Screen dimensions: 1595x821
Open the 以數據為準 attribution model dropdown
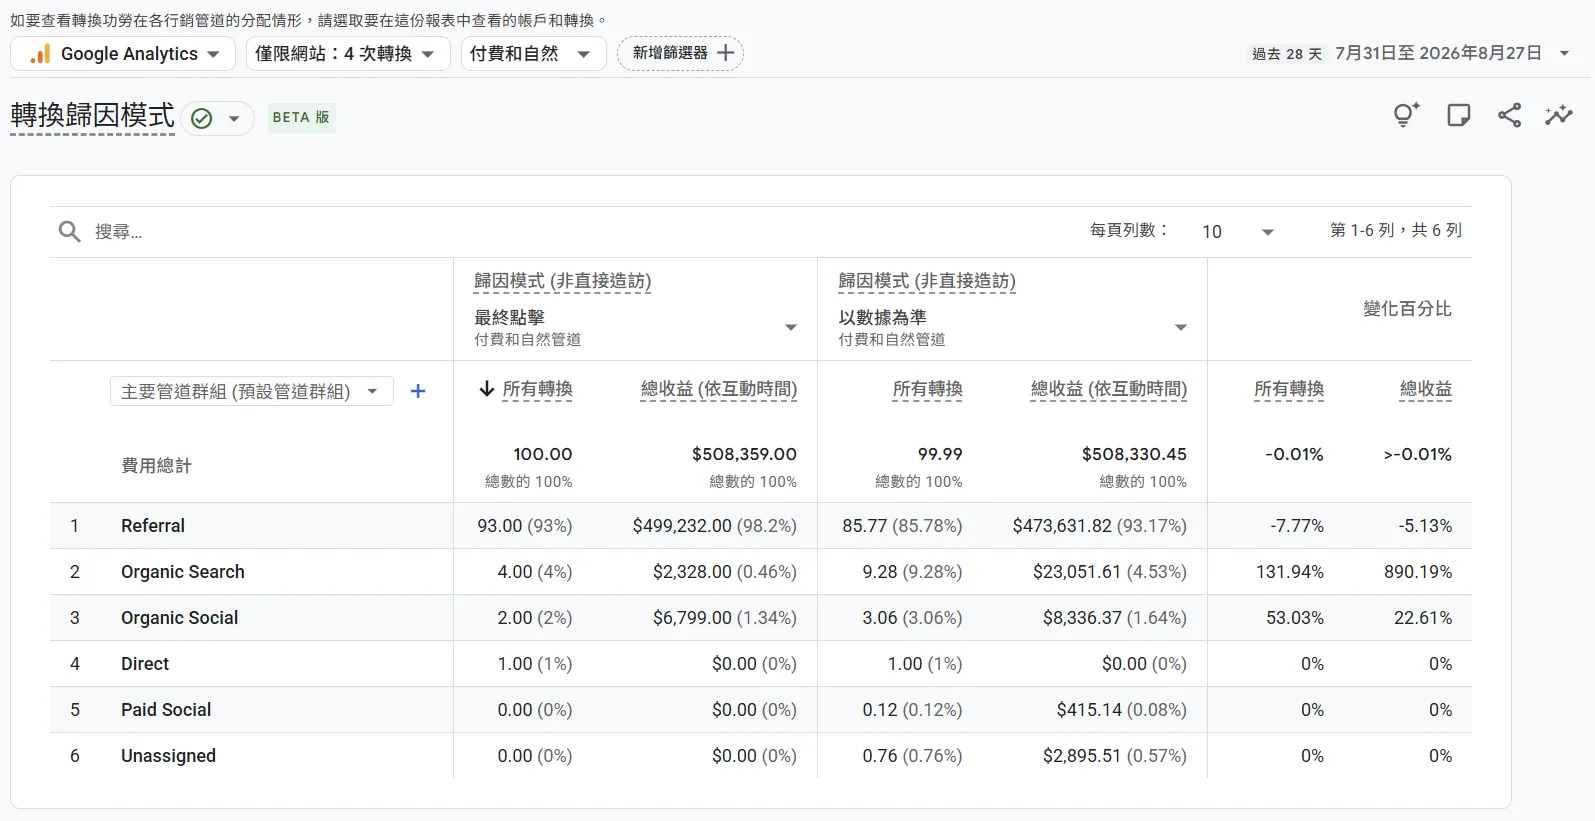point(1181,327)
